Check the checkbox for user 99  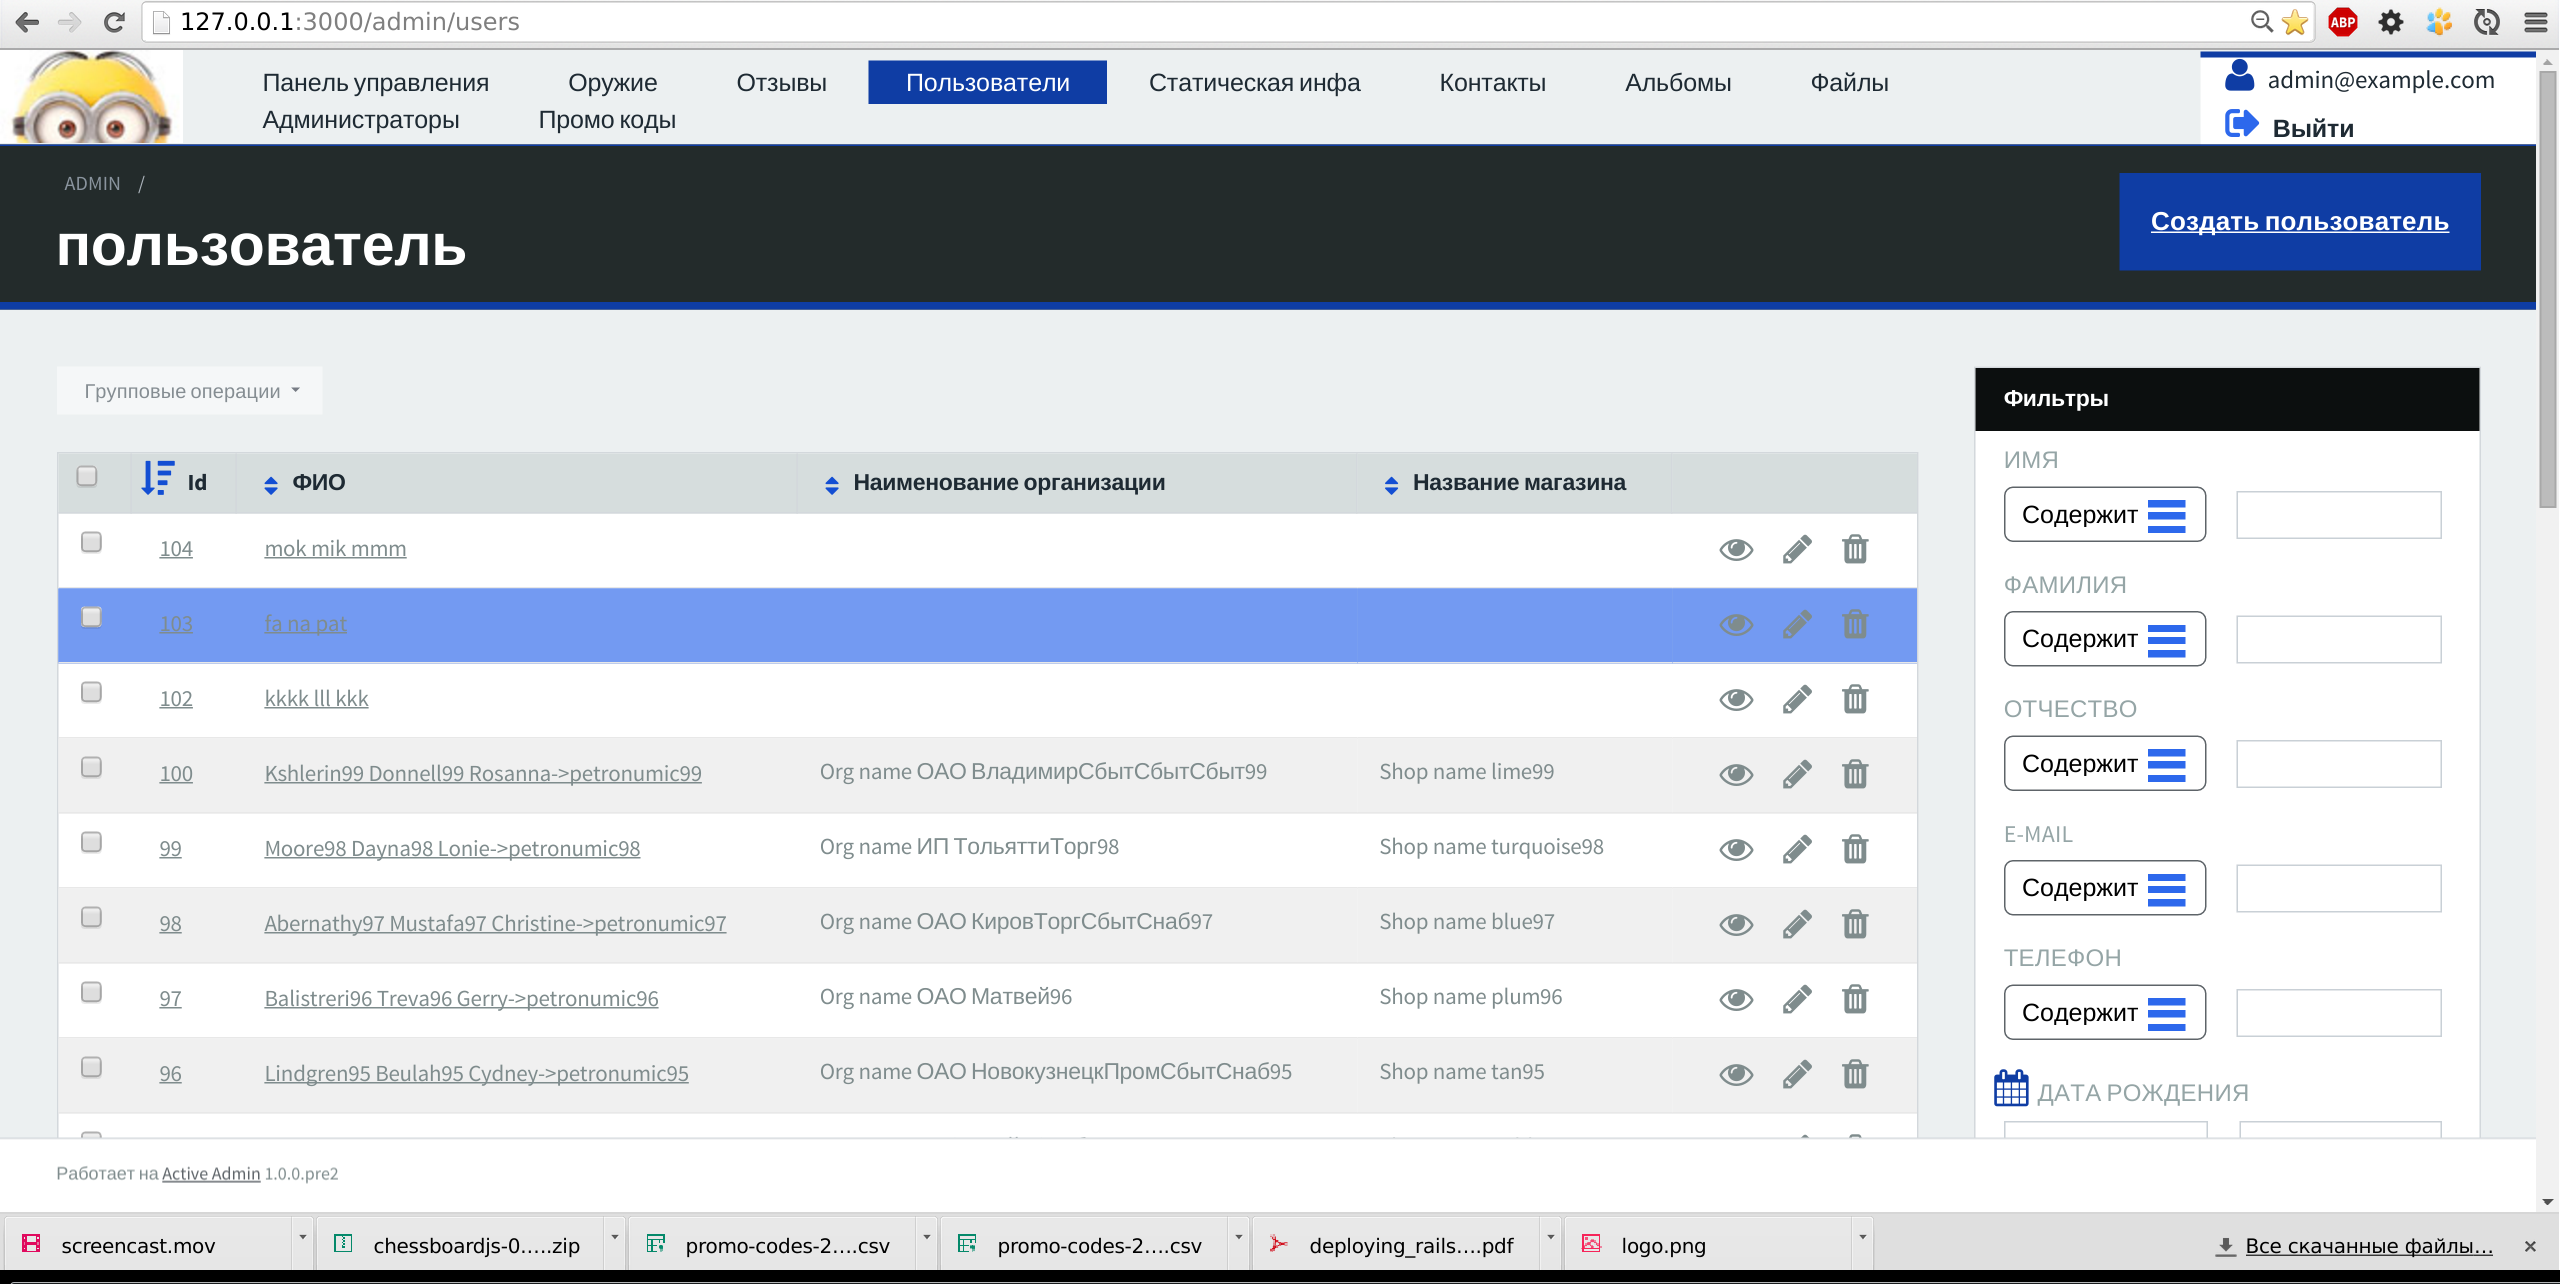(x=91, y=842)
